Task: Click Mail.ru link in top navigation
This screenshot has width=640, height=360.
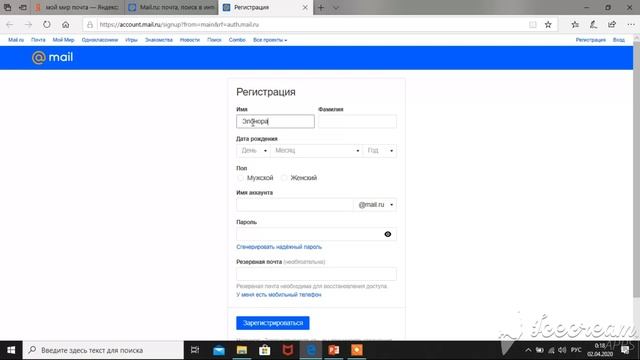Action: click(x=16, y=40)
